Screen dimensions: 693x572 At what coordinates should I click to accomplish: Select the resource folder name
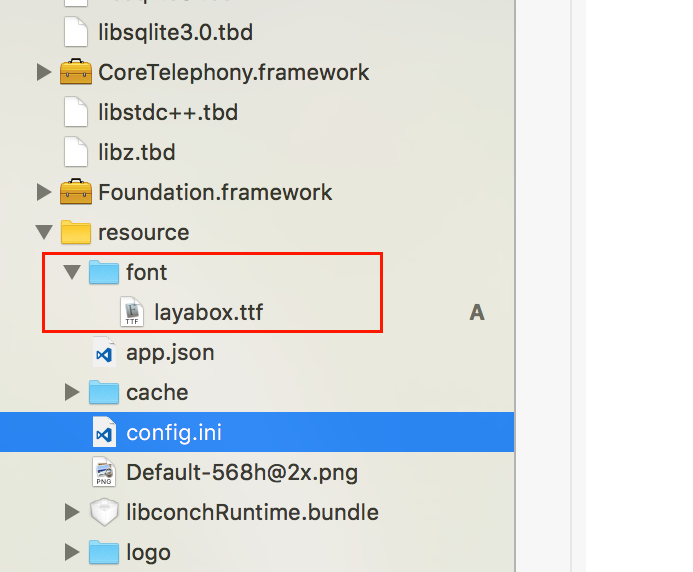143,232
